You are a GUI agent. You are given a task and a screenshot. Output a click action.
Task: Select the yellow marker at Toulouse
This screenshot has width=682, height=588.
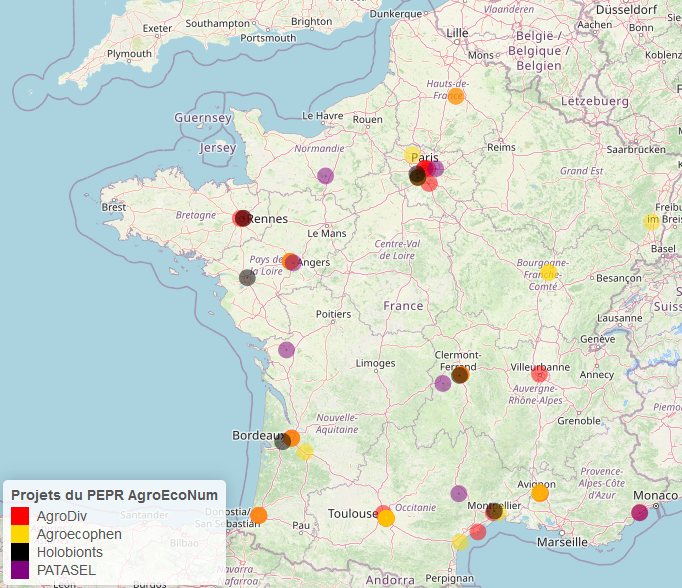386,518
